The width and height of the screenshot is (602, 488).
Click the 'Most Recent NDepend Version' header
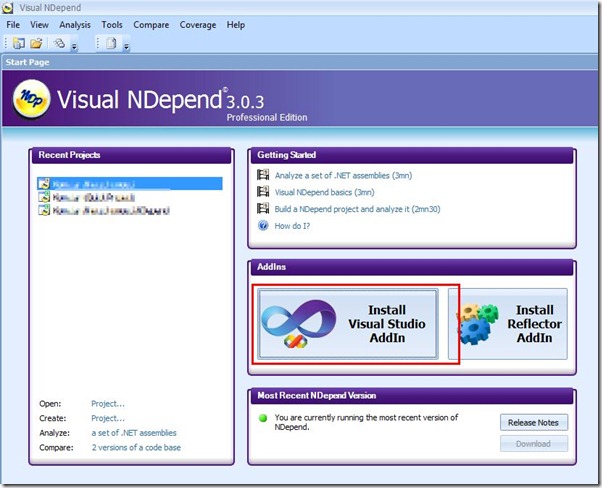click(412, 395)
